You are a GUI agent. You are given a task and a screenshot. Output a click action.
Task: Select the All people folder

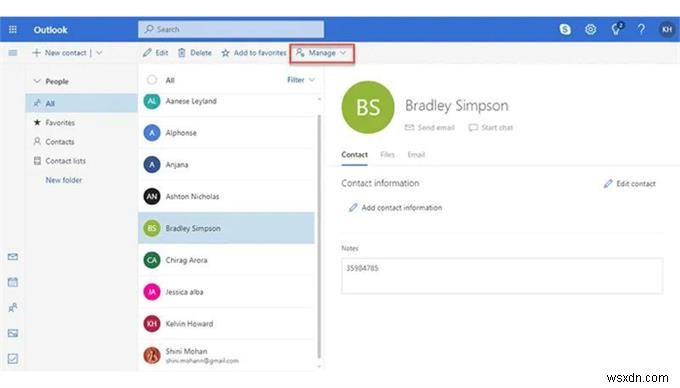pos(82,103)
